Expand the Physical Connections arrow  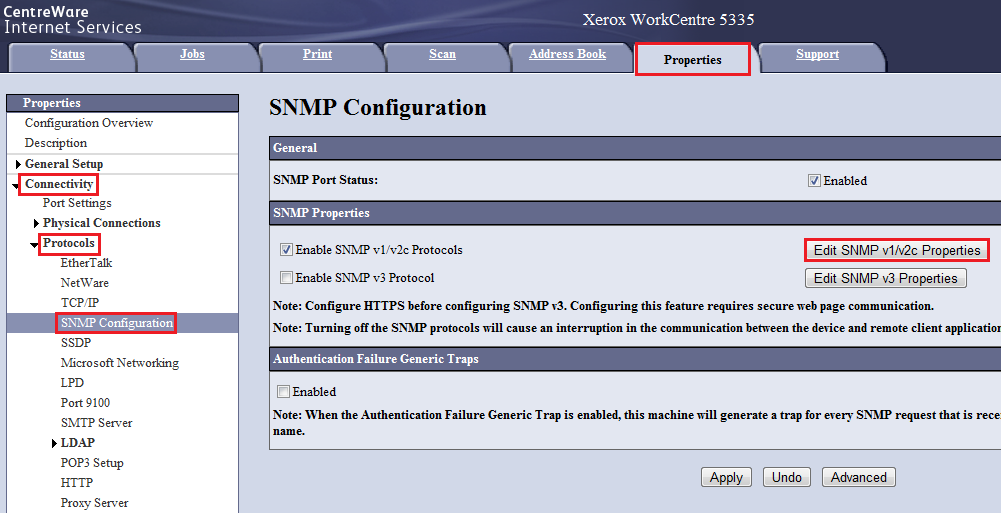coord(37,223)
